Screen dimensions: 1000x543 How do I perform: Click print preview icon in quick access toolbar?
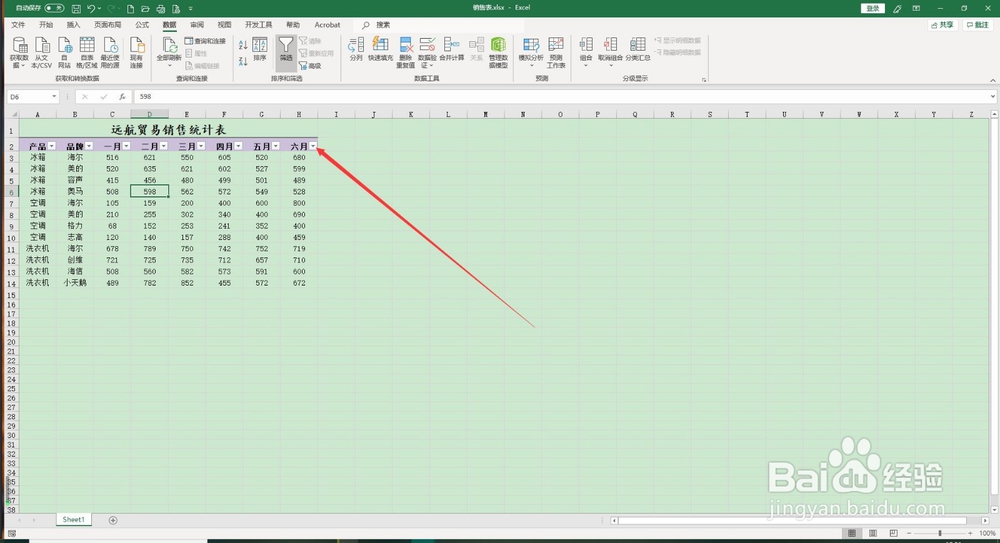coord(161,8)
